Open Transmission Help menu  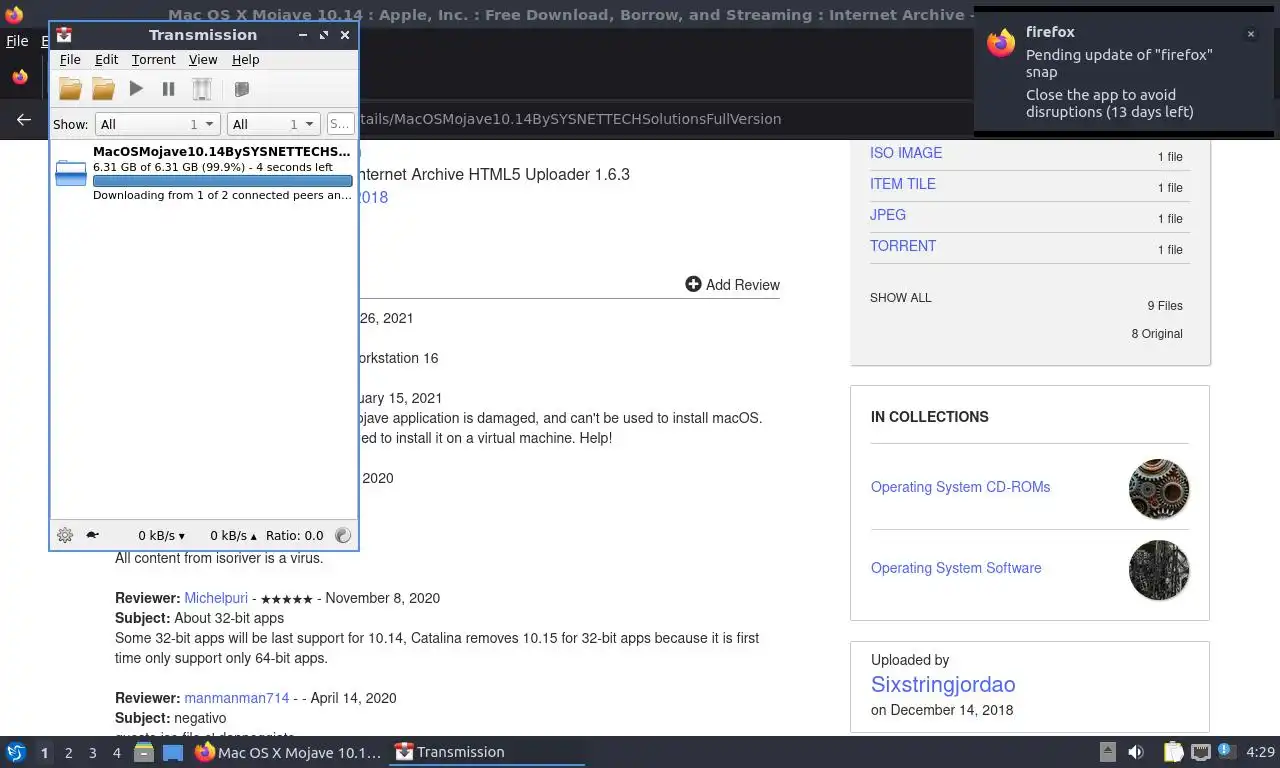point(245,60)
